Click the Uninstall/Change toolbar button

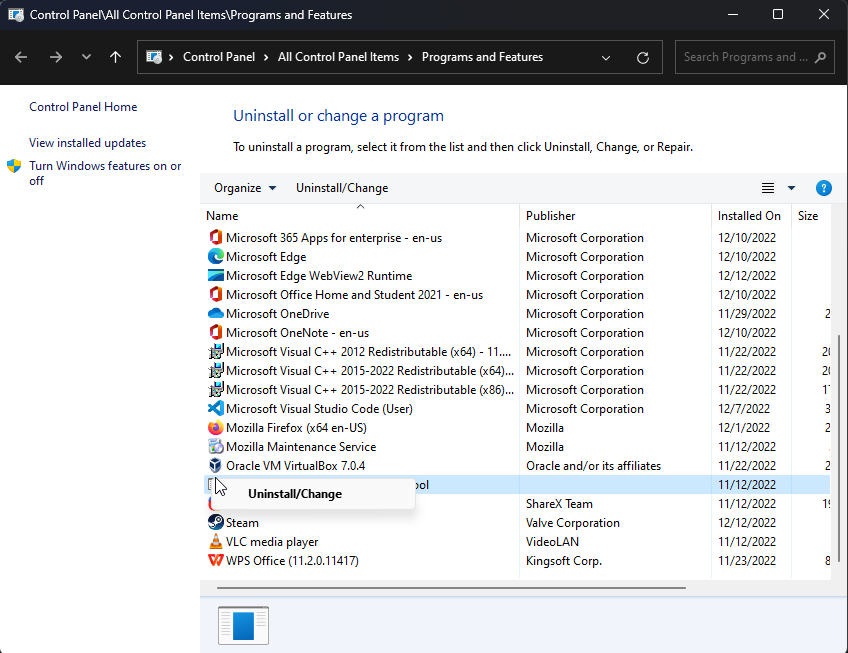342,188
